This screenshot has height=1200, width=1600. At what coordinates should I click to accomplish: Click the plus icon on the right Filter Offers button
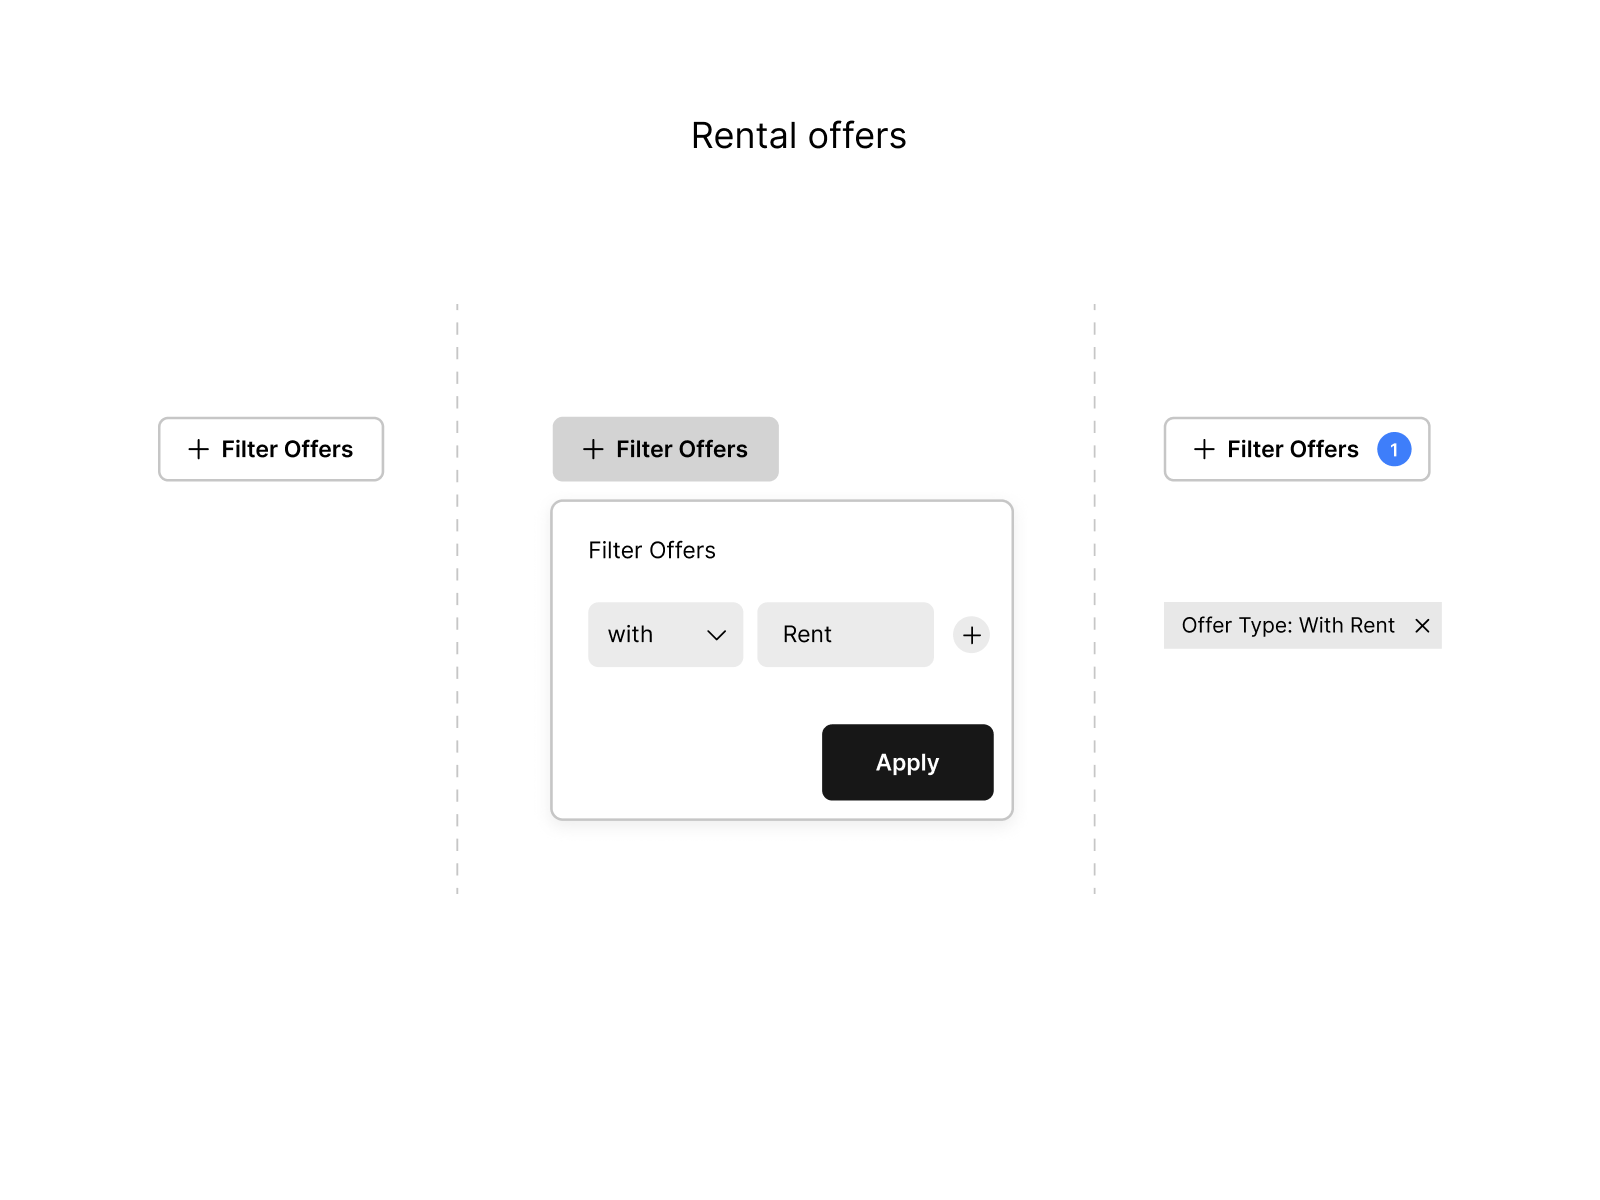1204,449
